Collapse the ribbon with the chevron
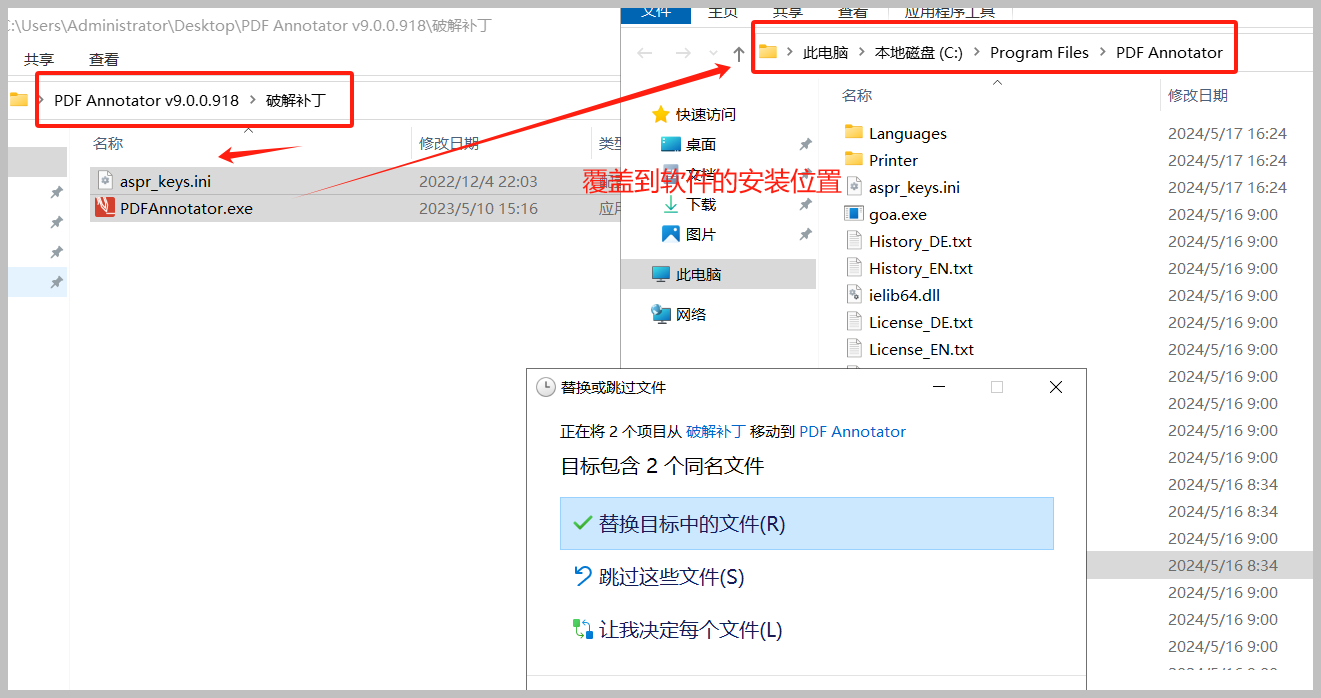 (997, 80)
